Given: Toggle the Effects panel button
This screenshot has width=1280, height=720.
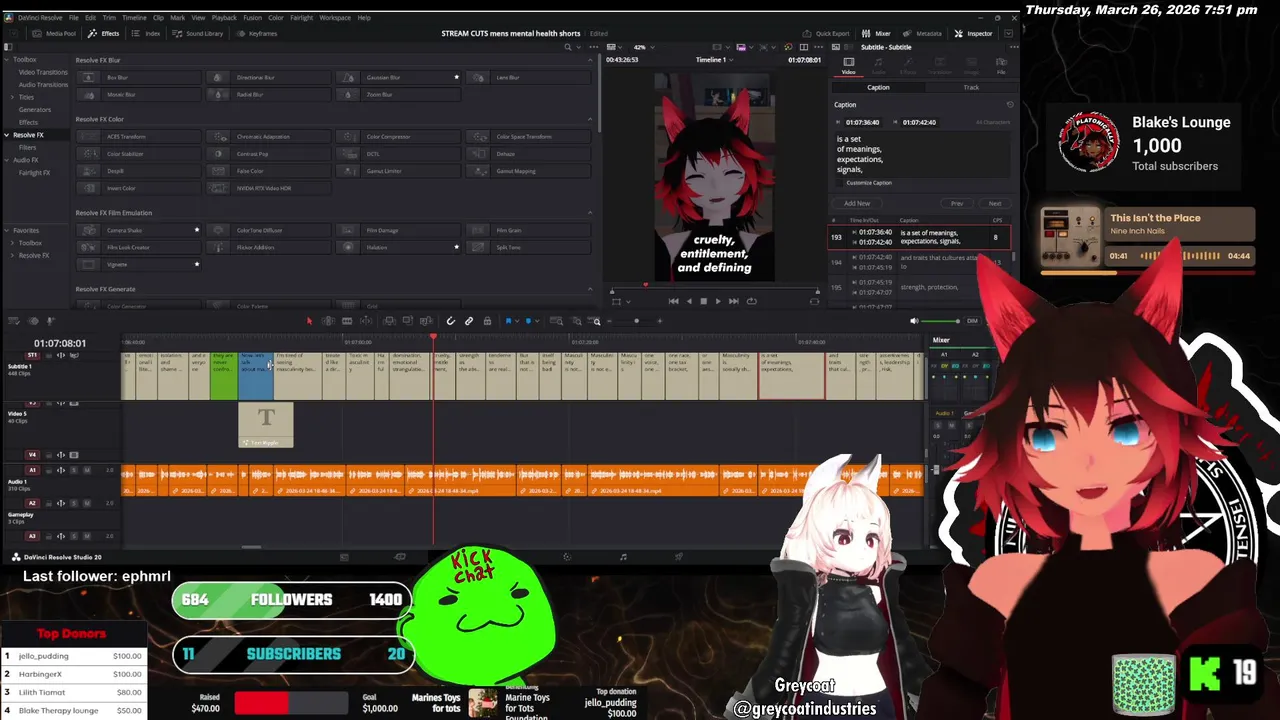Looking at the screenshot, I should point(103,33).
